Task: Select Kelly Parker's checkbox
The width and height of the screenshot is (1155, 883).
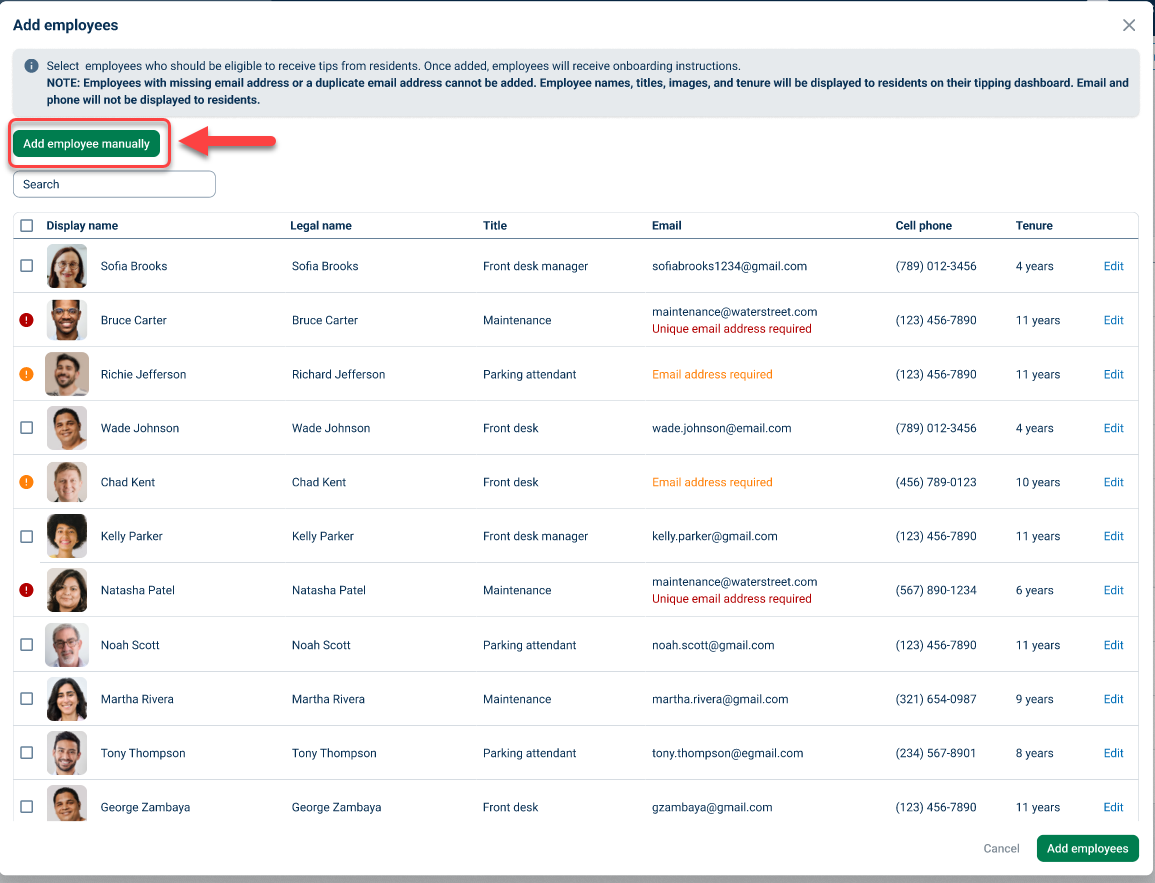Action: (x=27, y=536)
